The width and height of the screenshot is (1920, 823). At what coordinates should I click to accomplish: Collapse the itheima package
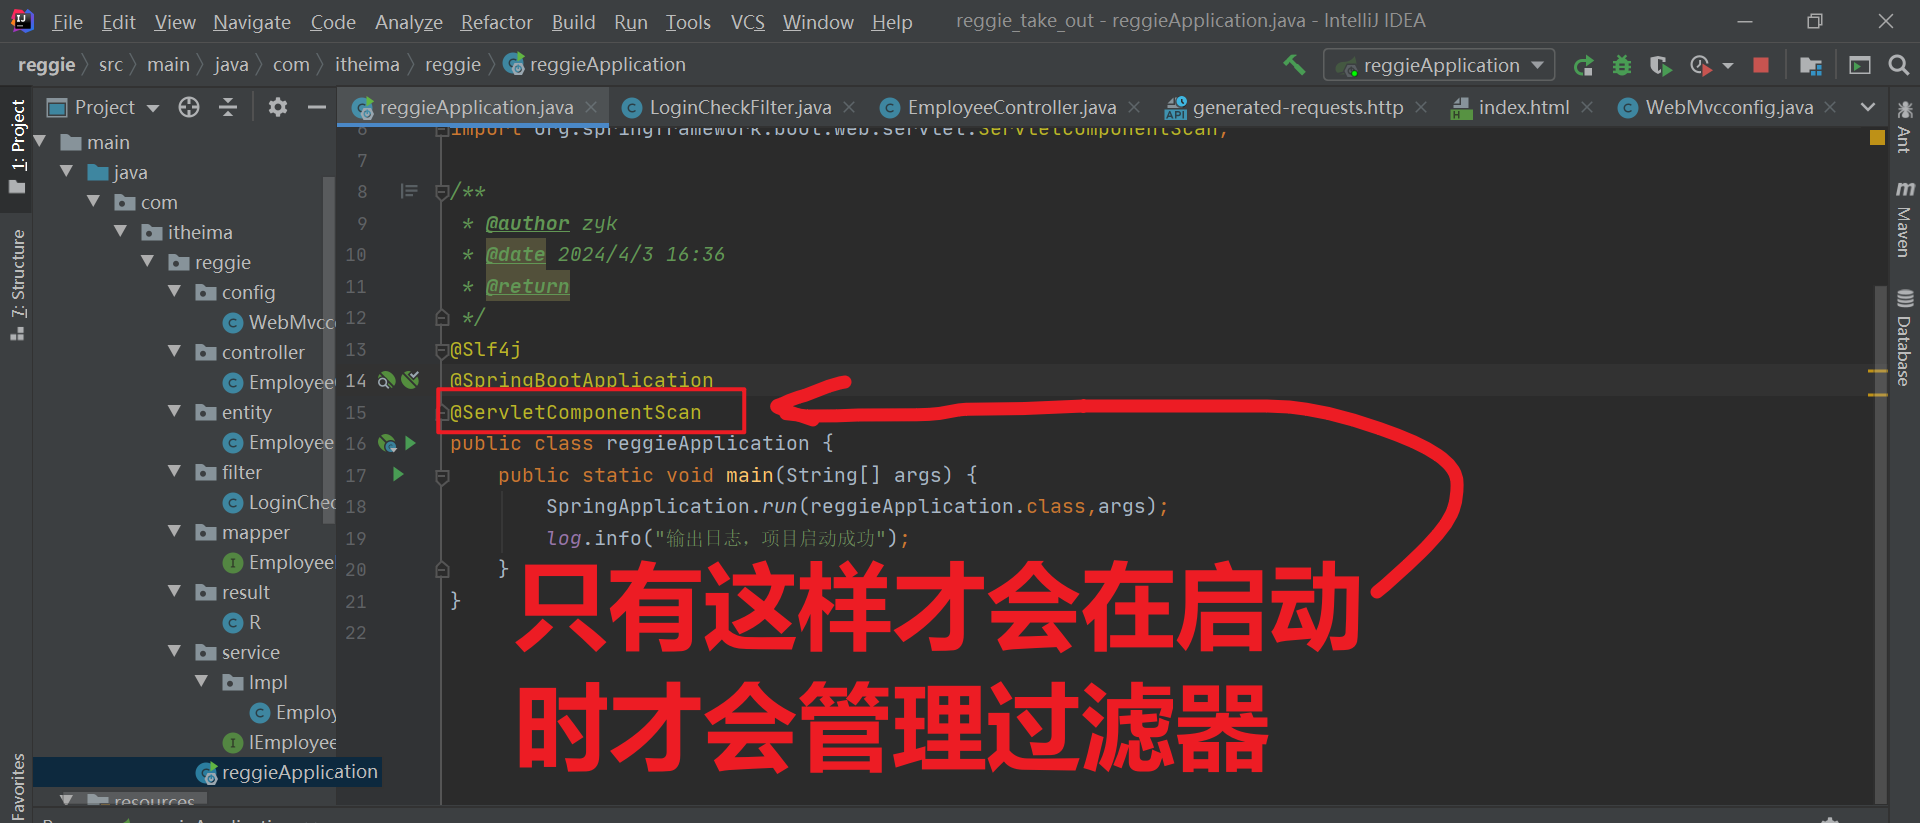pyautogui.click(x=121, y=232)
